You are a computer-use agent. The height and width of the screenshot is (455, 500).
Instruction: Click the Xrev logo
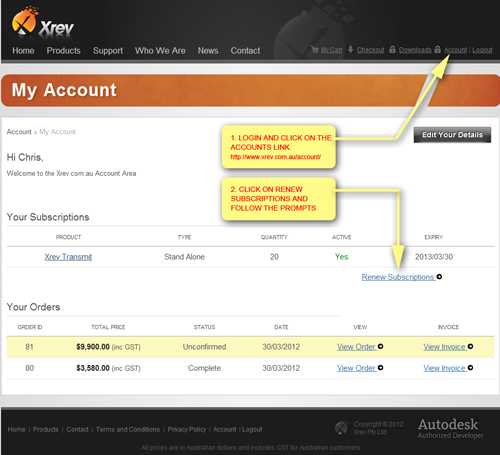click(43, 23)
